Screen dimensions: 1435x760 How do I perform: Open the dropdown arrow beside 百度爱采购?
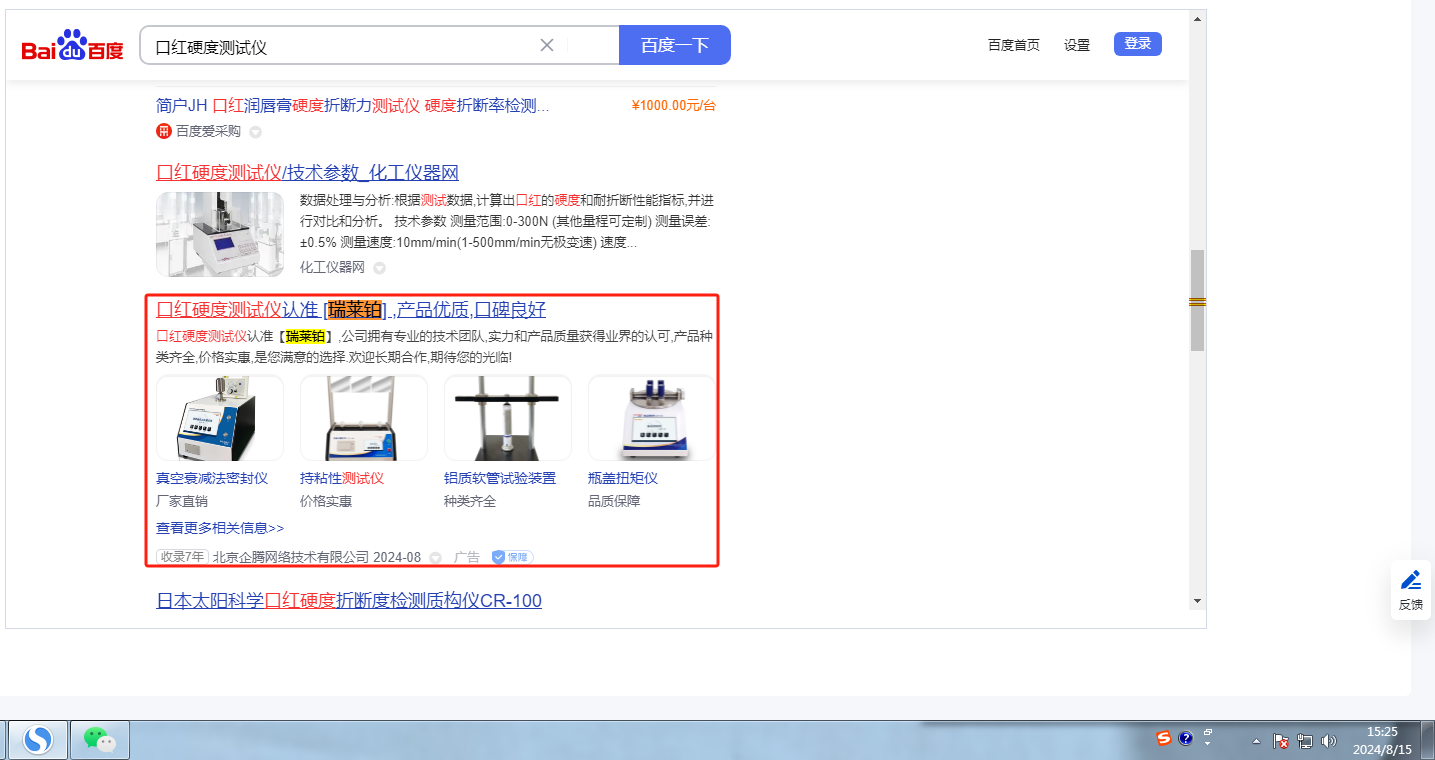coord(255,132)
